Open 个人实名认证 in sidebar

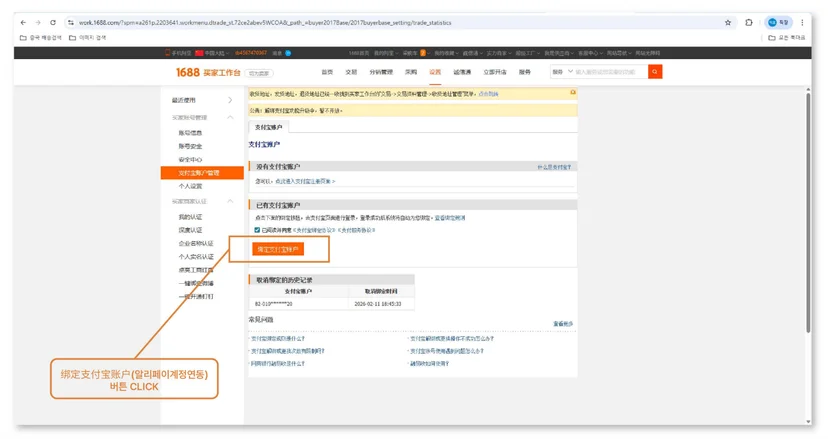coord(196,257)
